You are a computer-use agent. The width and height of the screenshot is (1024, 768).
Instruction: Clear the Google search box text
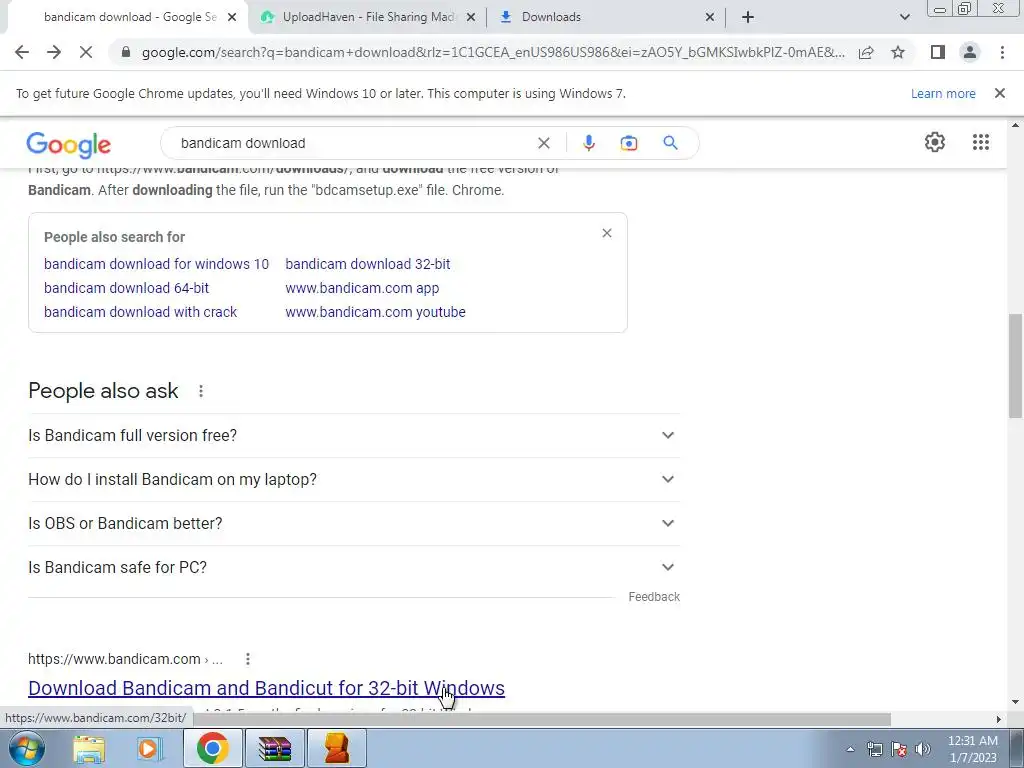pyautogui.click(x=543, y=143)
